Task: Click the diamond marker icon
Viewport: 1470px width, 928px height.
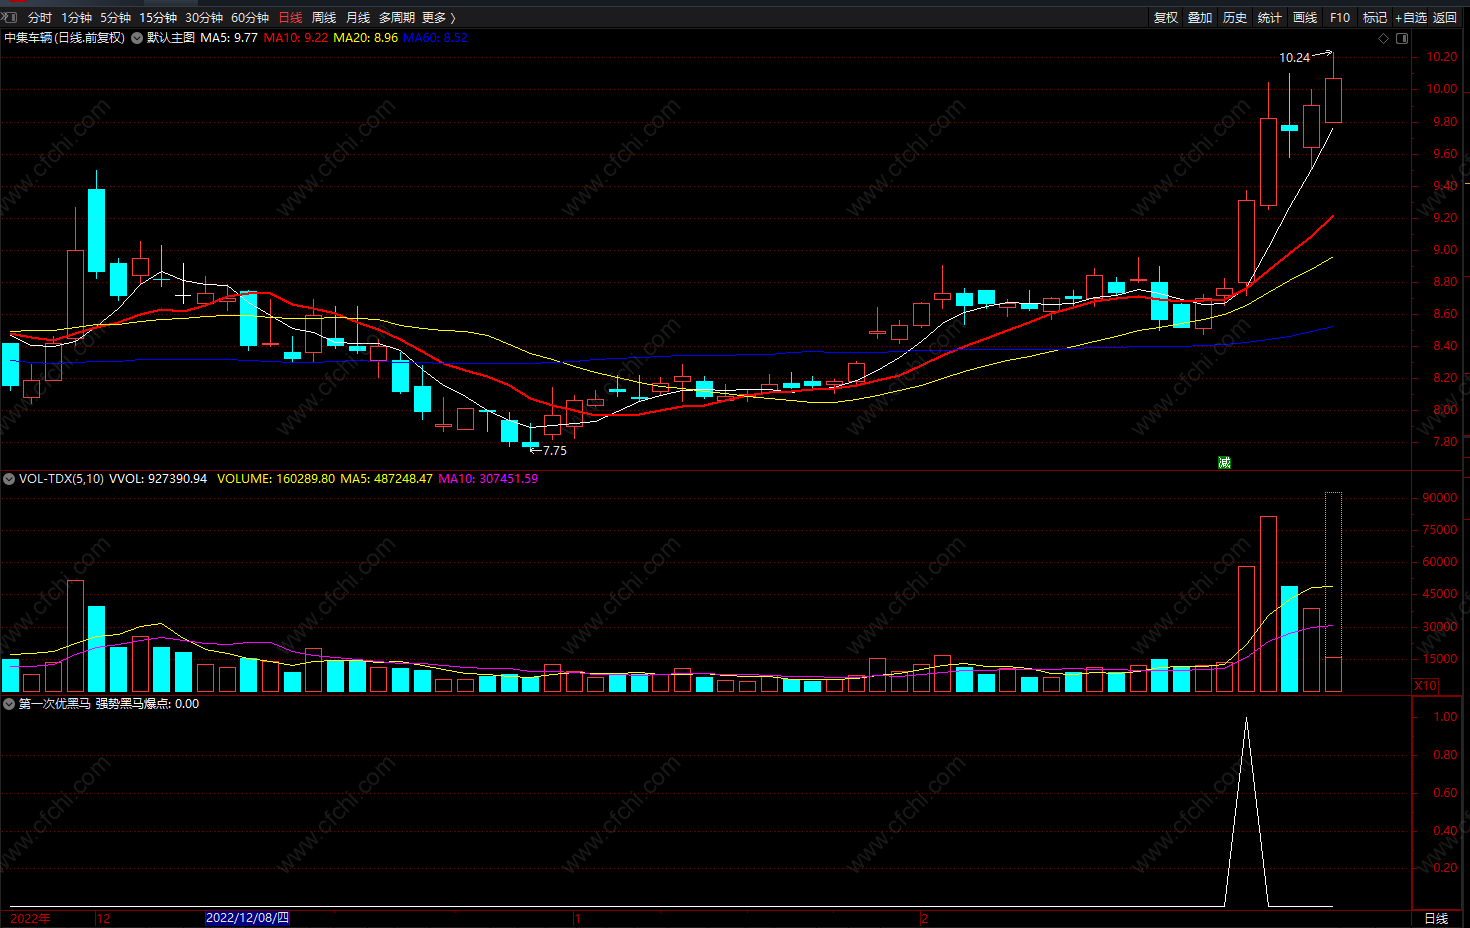Action: (1384, 38)
